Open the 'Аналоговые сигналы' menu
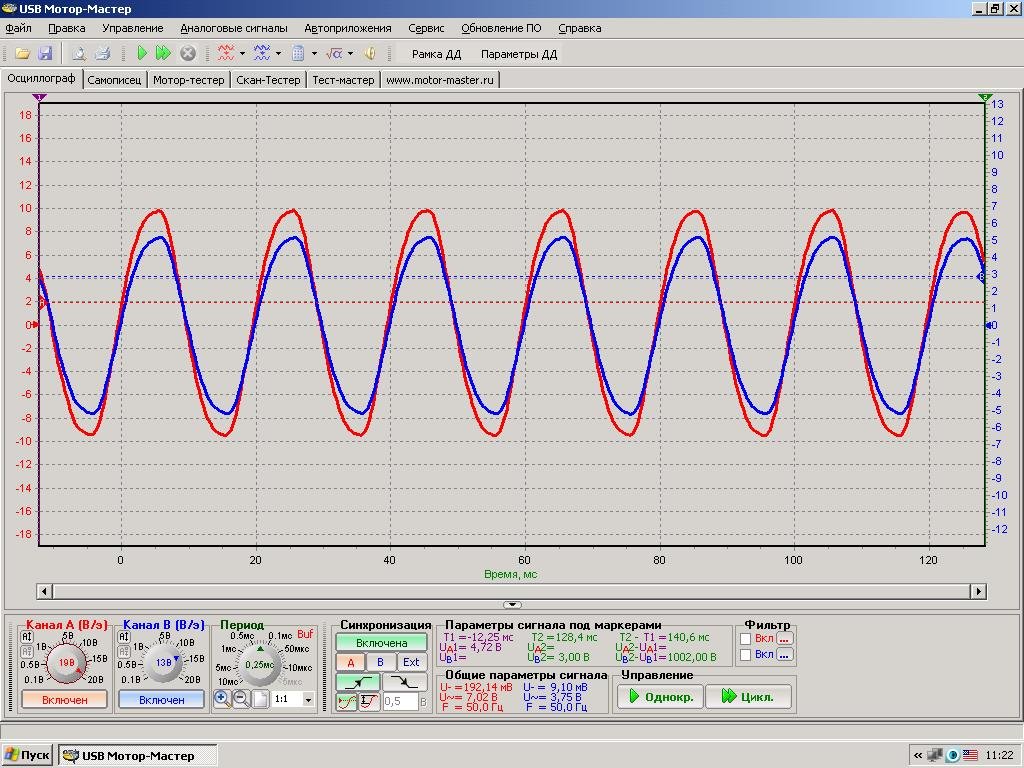1024x768 pixels. point(234,28)
